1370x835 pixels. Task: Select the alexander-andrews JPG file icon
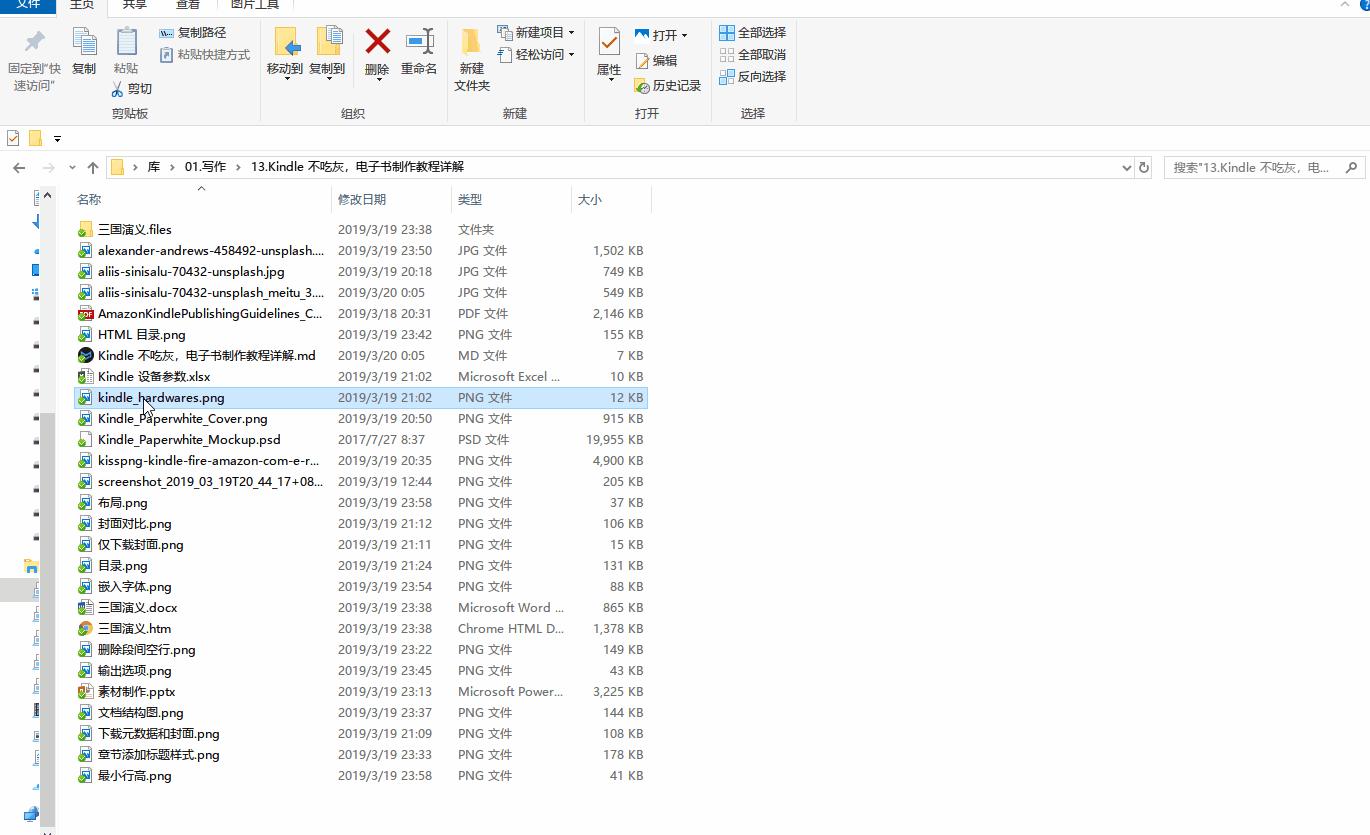coord(86,251)
